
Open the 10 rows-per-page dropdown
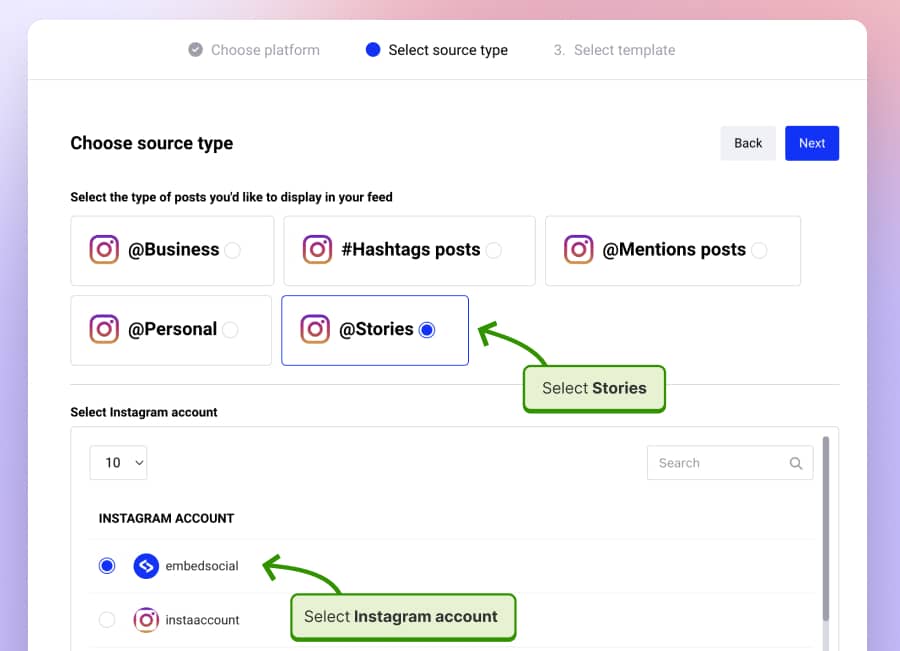point(118,463)
